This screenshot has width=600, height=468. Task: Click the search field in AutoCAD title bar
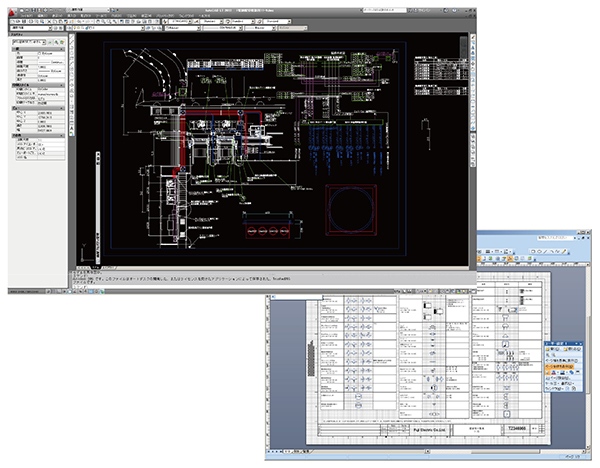[x=384, y=10]
